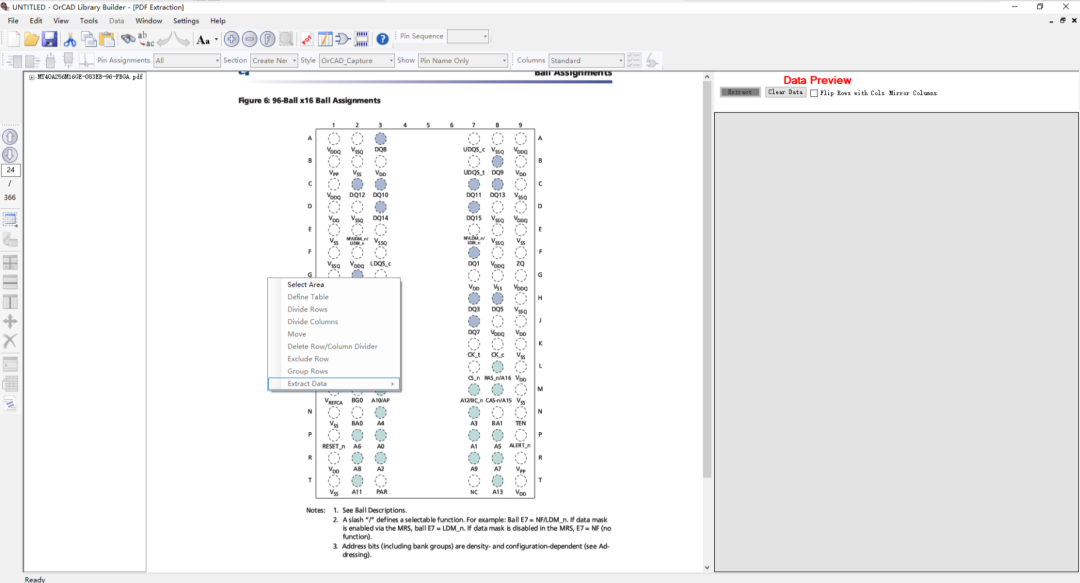Open the Window menu
Viewport: 1080px width, 583px height.
coord(149,21)
